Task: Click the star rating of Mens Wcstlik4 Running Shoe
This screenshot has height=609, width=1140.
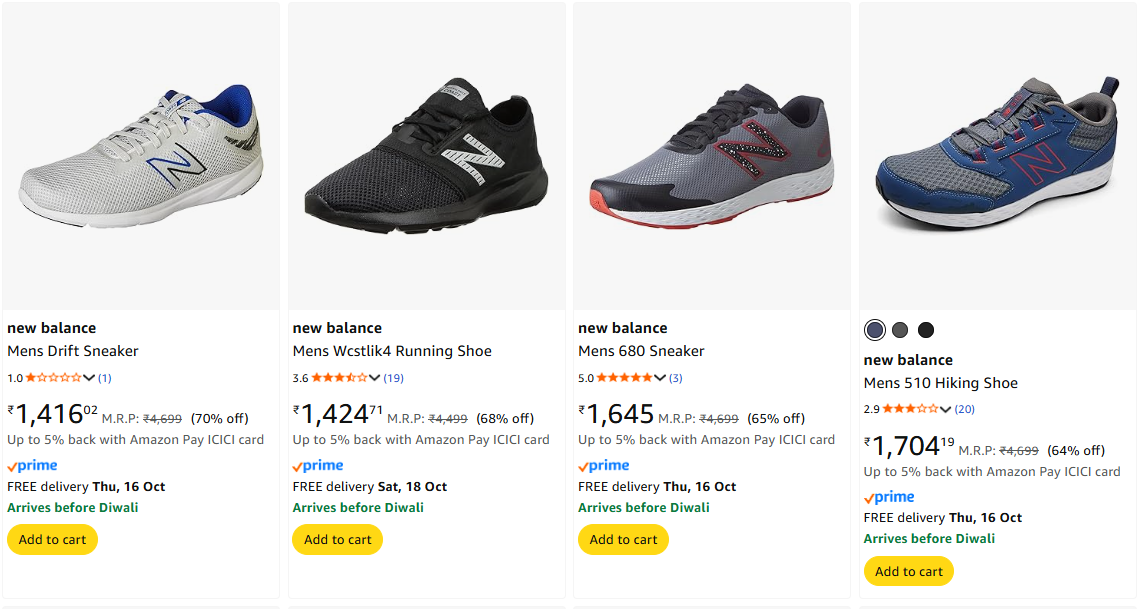Action: click(x=339, y=378)
